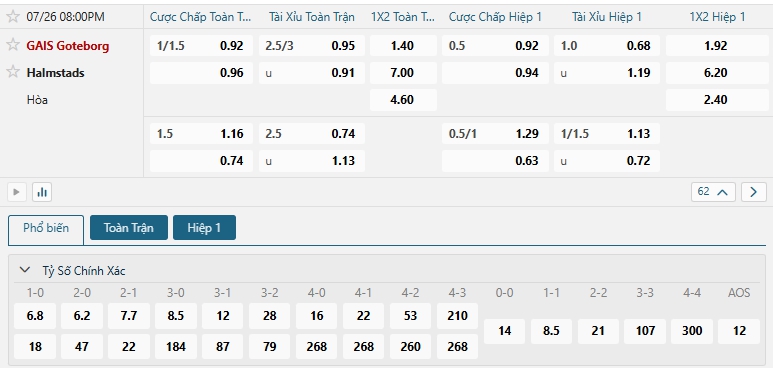Collapse the 62 markets dropdown
Image resolution: width=773 pixels, height=368 pixels.
(713, 192)
